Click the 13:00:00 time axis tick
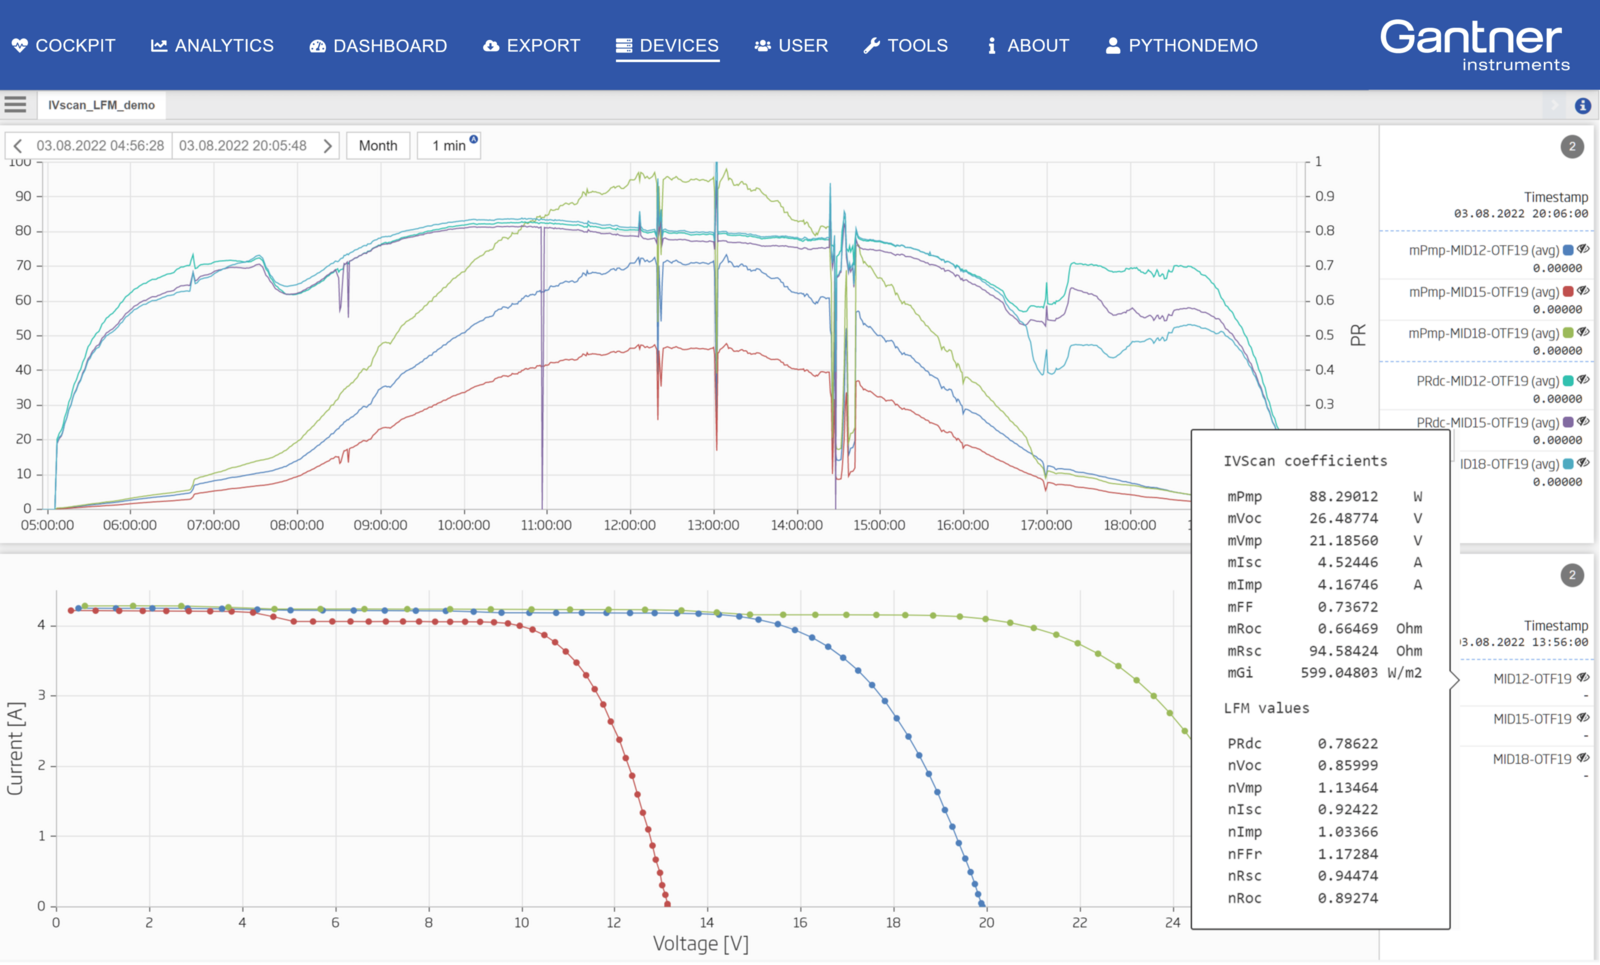Viewport: 1600px width, 965px height. coord(713,525)
